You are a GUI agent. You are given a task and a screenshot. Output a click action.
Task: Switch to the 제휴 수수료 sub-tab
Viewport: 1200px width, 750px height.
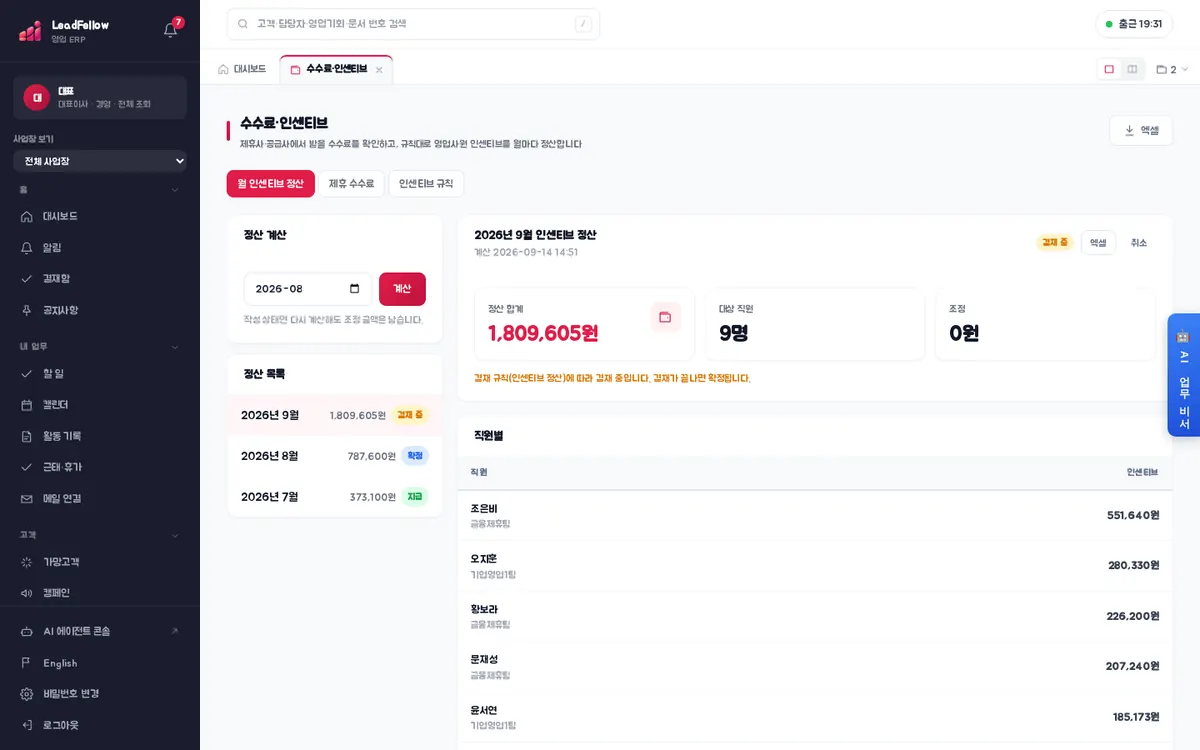(351, 183)
